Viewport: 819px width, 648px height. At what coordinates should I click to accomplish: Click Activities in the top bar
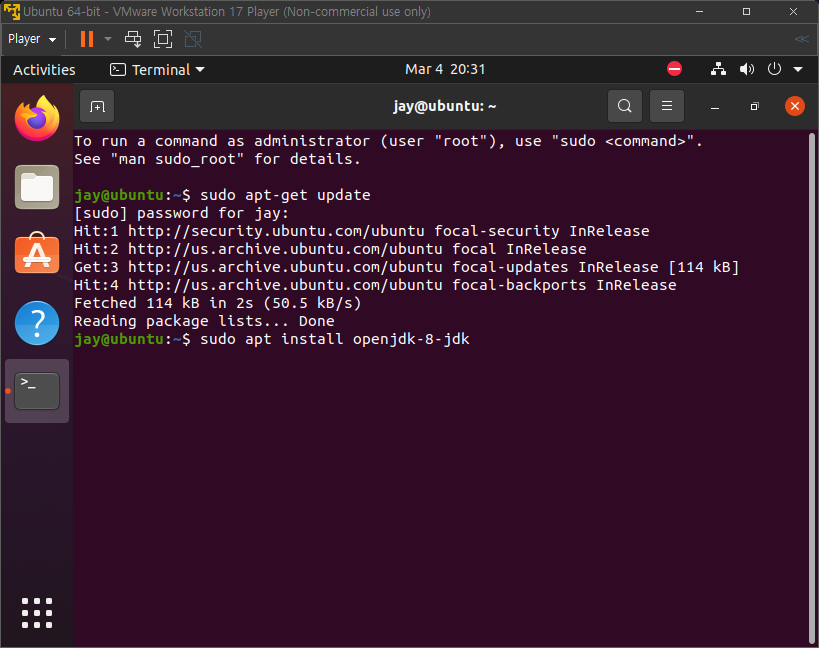pos(44,70)
